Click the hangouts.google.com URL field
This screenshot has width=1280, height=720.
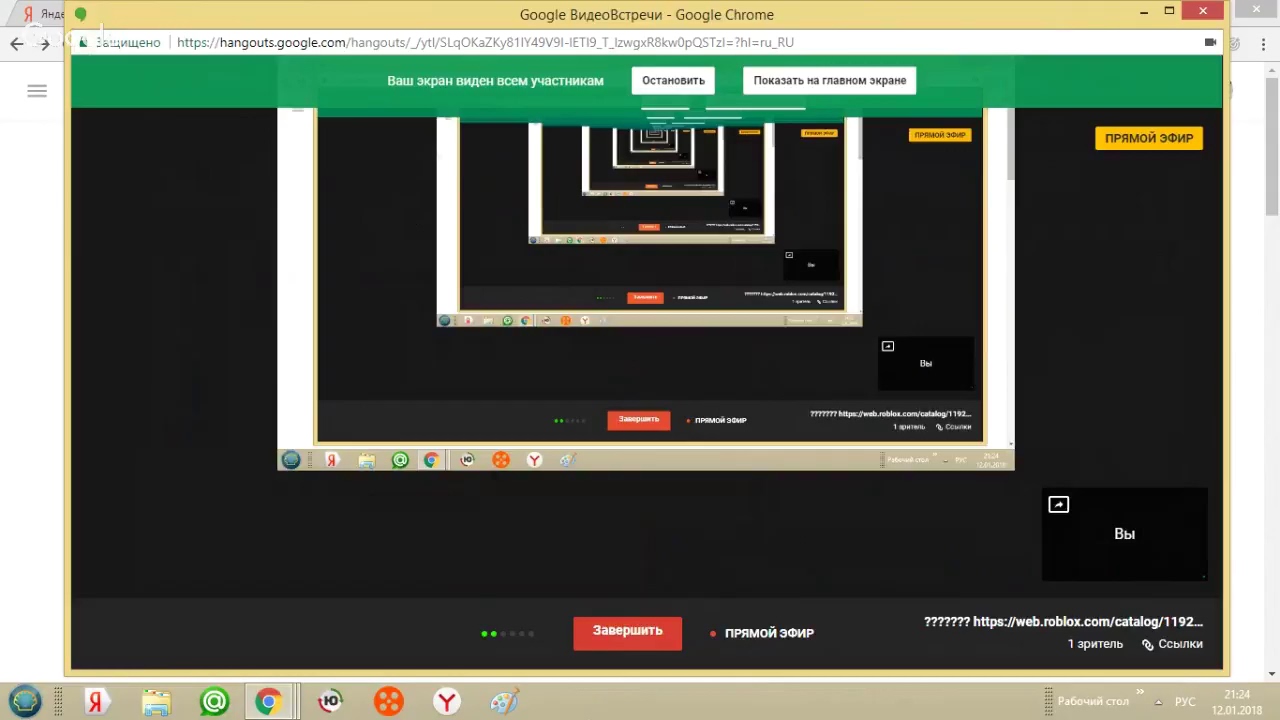pos(485,42)
